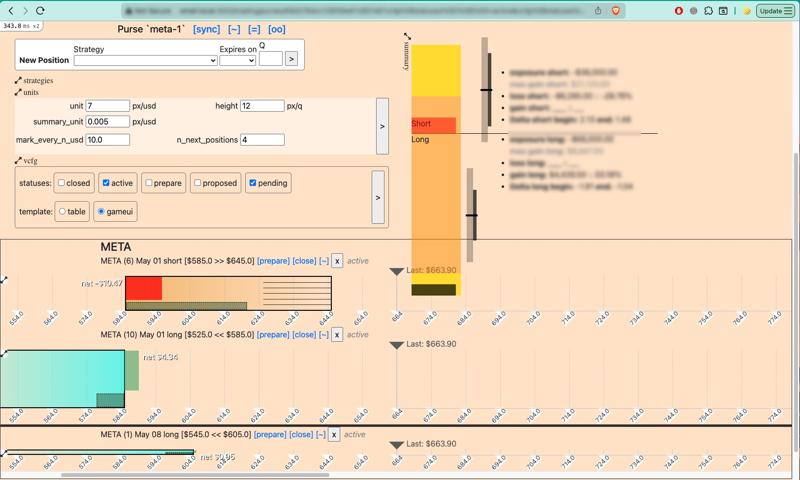
Task: Click the red Short bar segment
Action: (434, 125)
